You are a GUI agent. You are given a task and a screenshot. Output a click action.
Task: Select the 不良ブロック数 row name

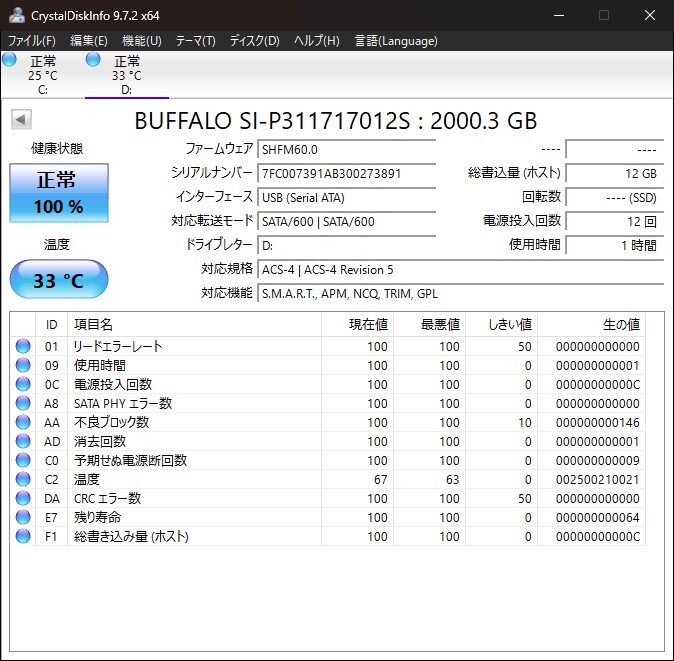click(111, 422)
